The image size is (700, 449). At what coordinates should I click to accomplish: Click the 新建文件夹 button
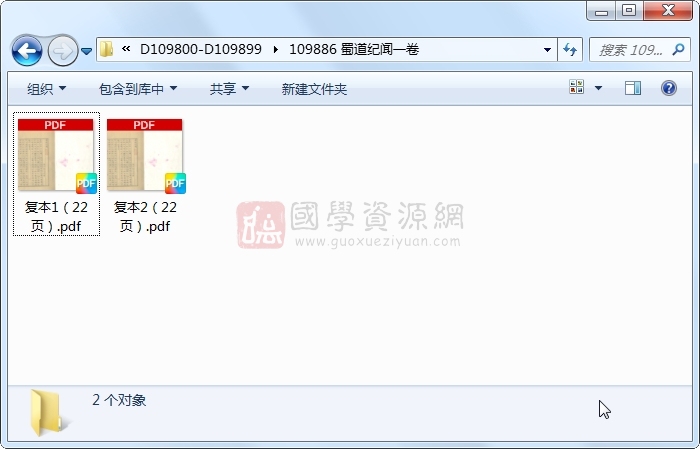(314, 89)
